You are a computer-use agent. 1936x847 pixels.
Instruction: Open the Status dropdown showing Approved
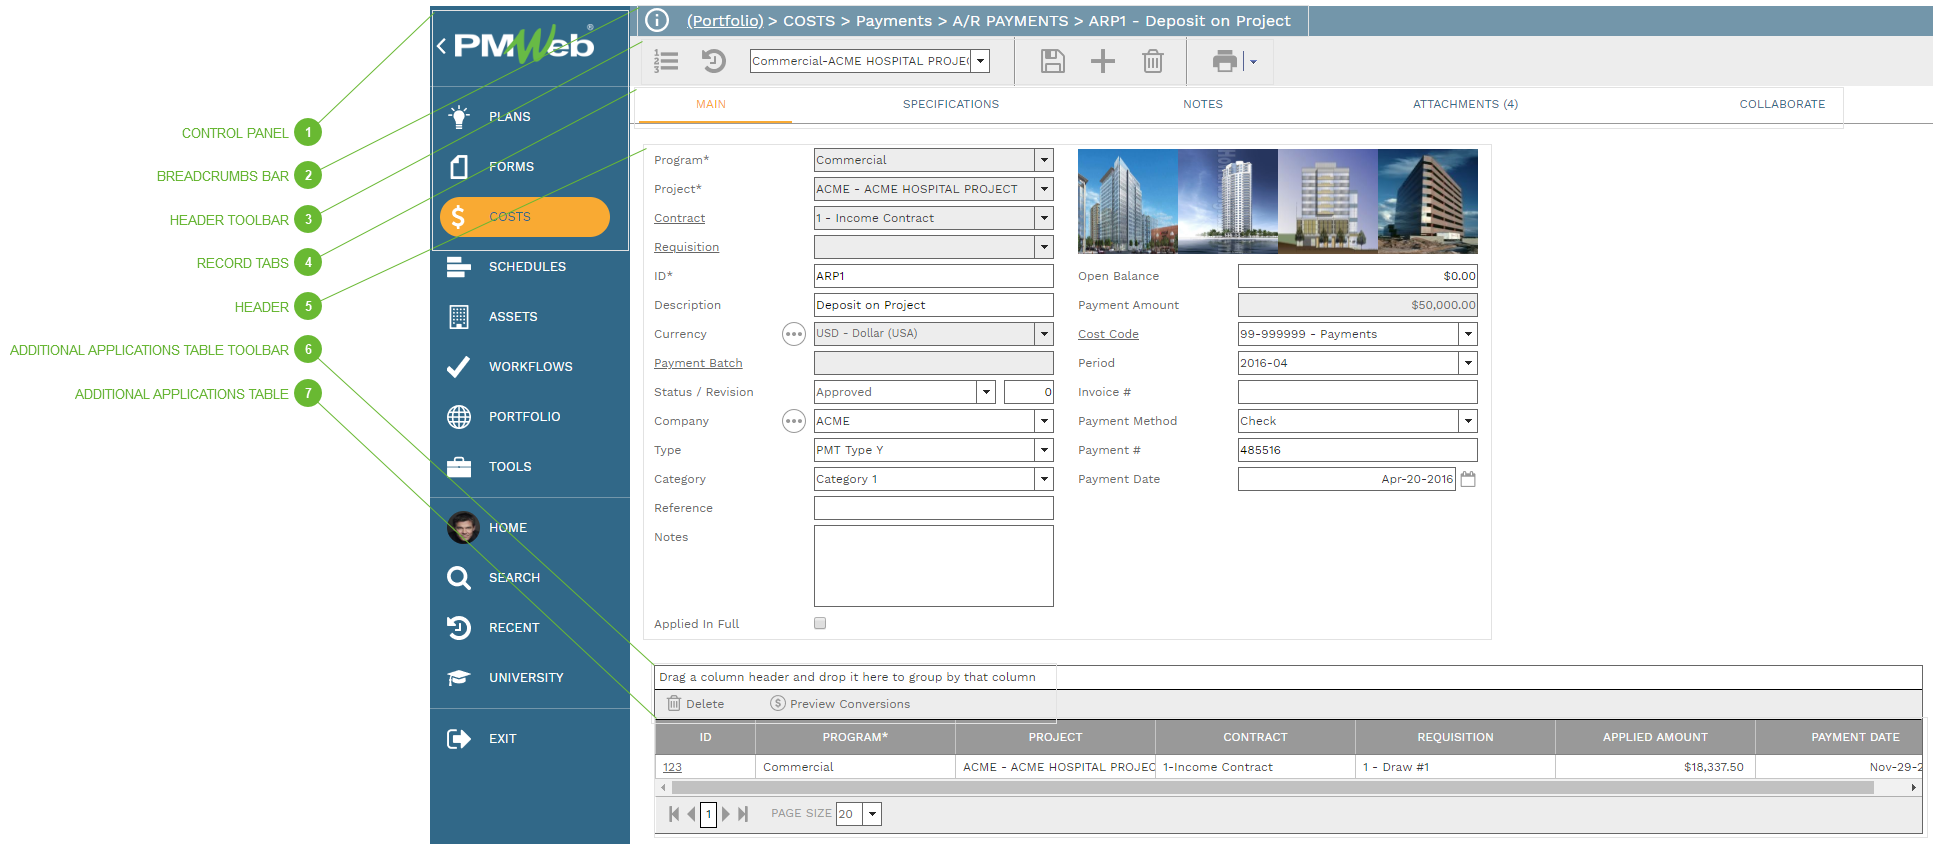986,392
